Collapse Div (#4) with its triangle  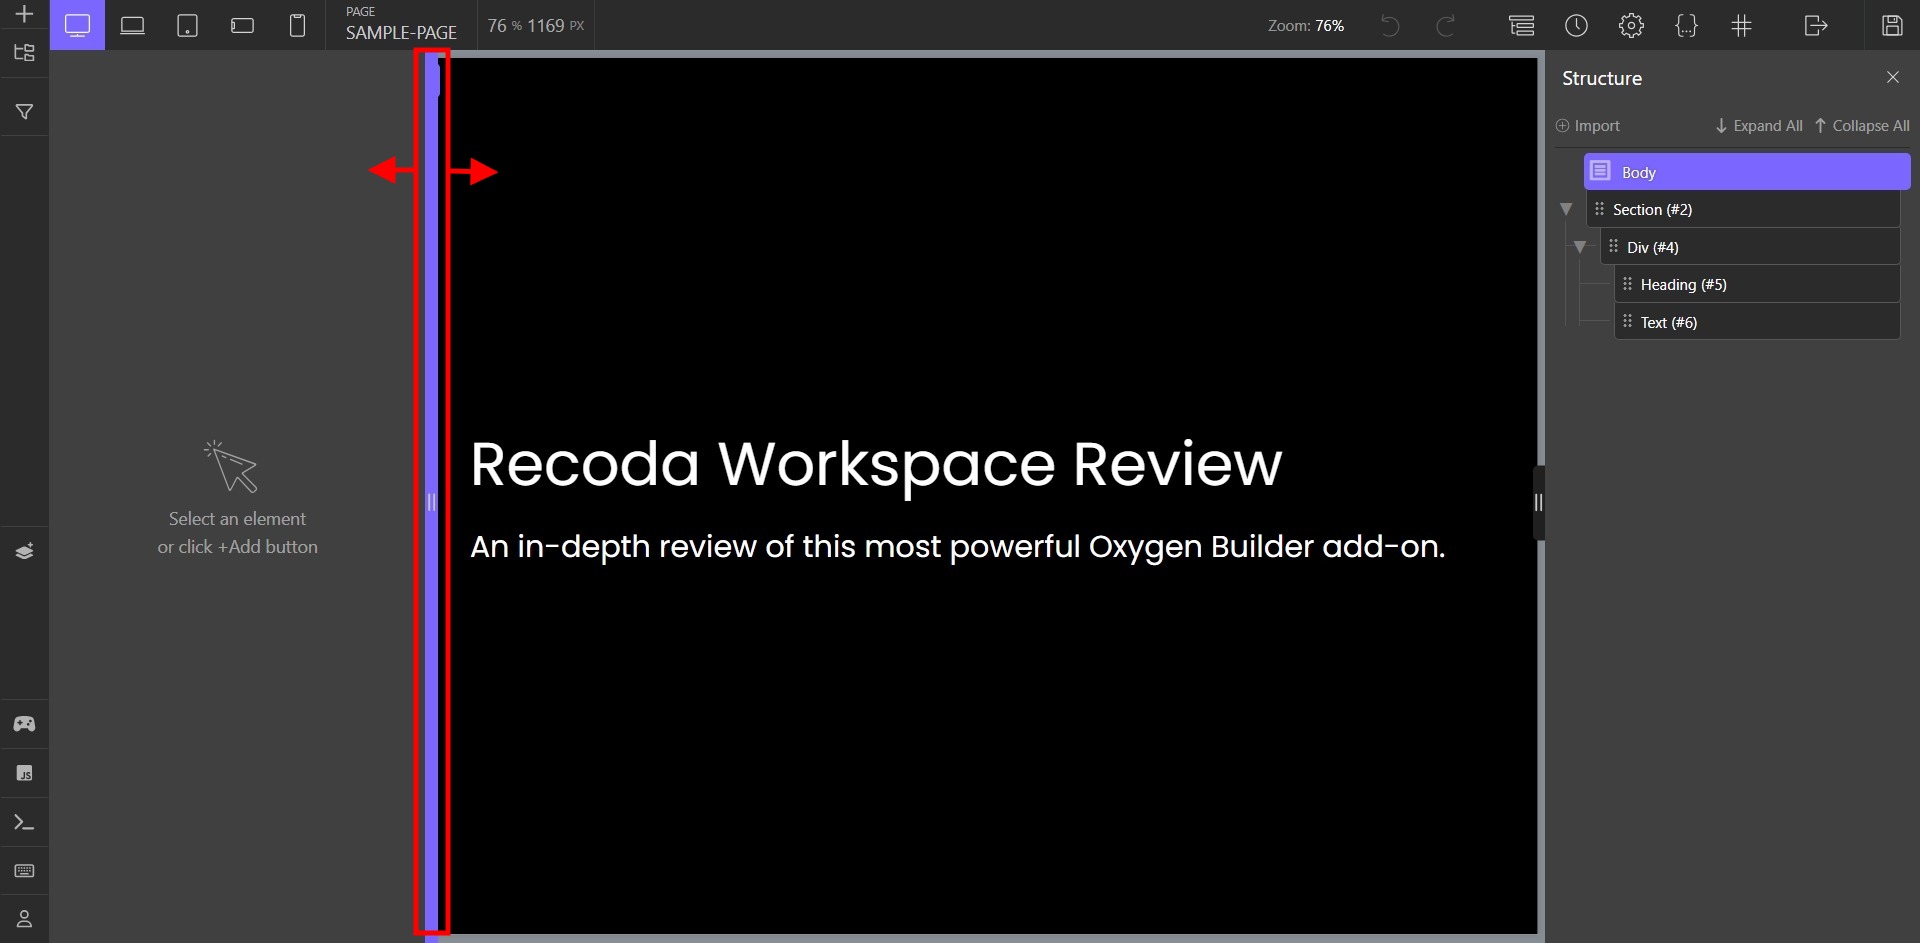click(x=1580, y=246)
